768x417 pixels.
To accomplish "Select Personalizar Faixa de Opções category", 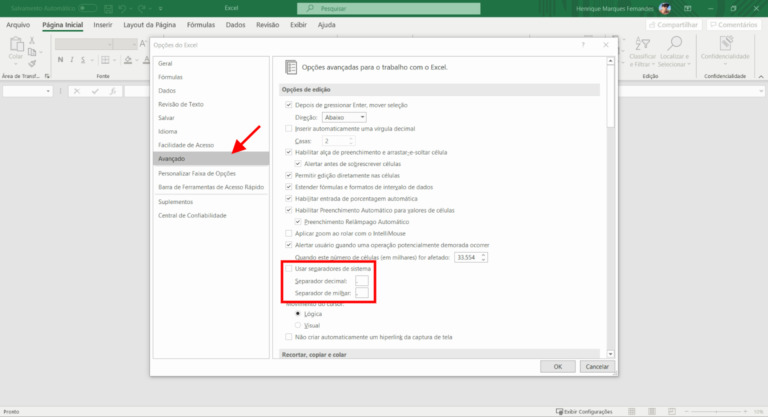I will tap(196, 173).
